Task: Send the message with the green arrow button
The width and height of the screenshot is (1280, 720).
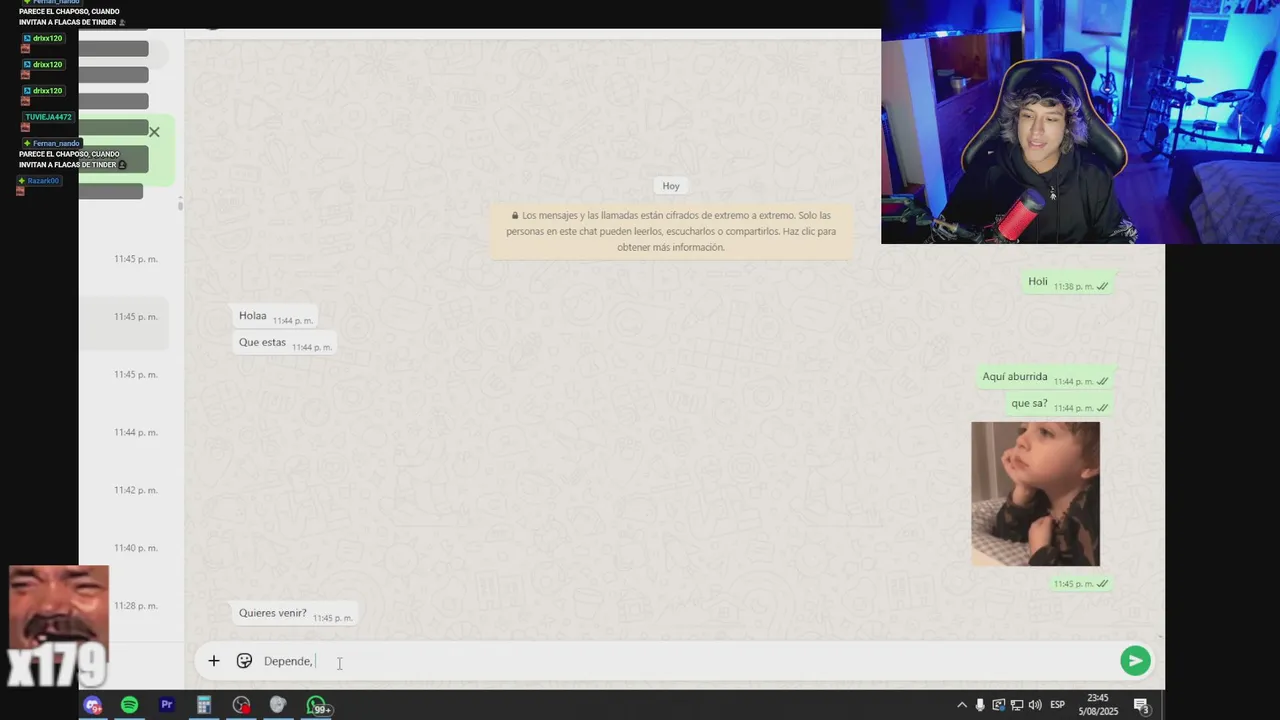Action: point(1135,661)
